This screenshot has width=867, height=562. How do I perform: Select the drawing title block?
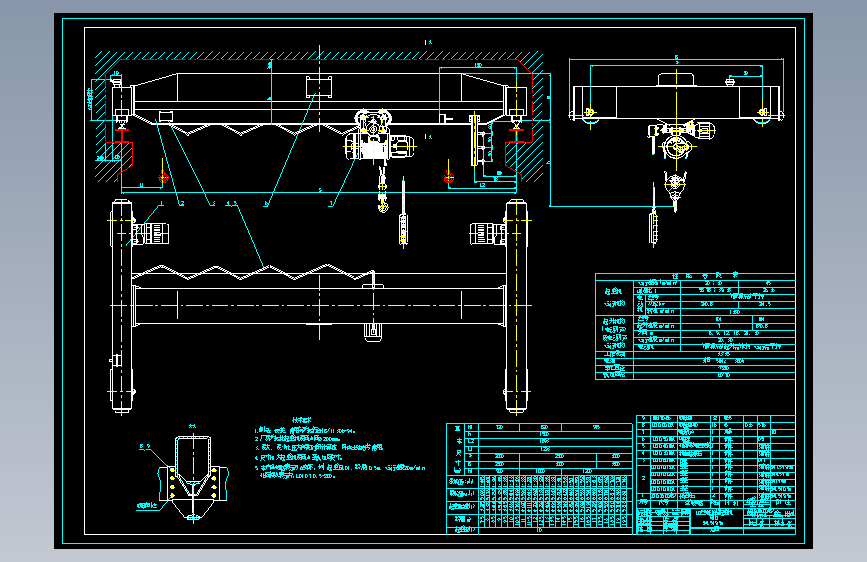[x=716, y=520]
